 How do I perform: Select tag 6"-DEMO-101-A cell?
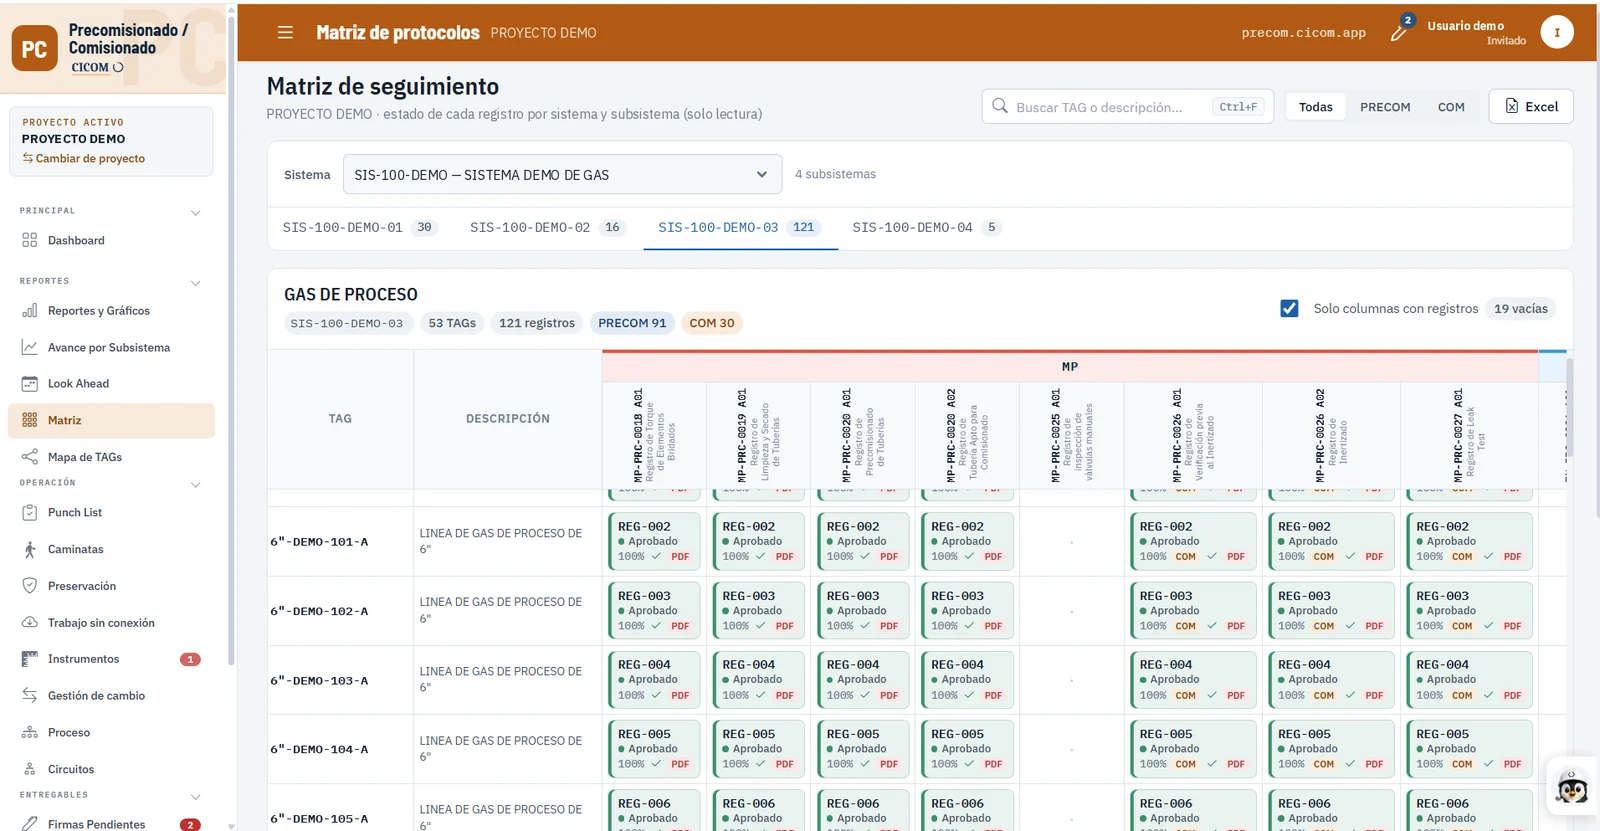340,541
